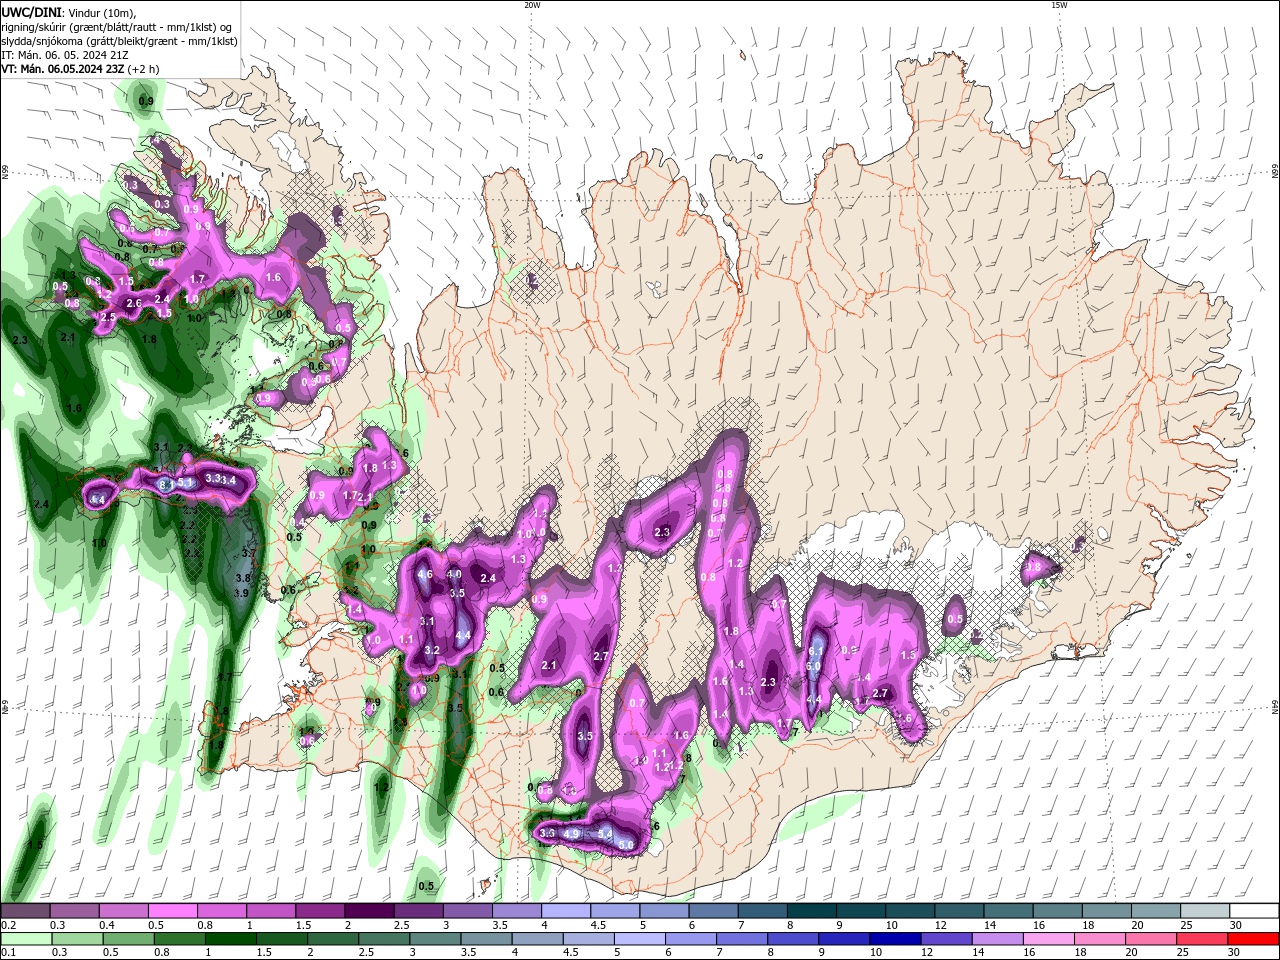Pick the bright pink snow swatch between 0.5 and 0.8
Image resolution: width=1280 pixels, height=960 pixels.
coord(172,911)
